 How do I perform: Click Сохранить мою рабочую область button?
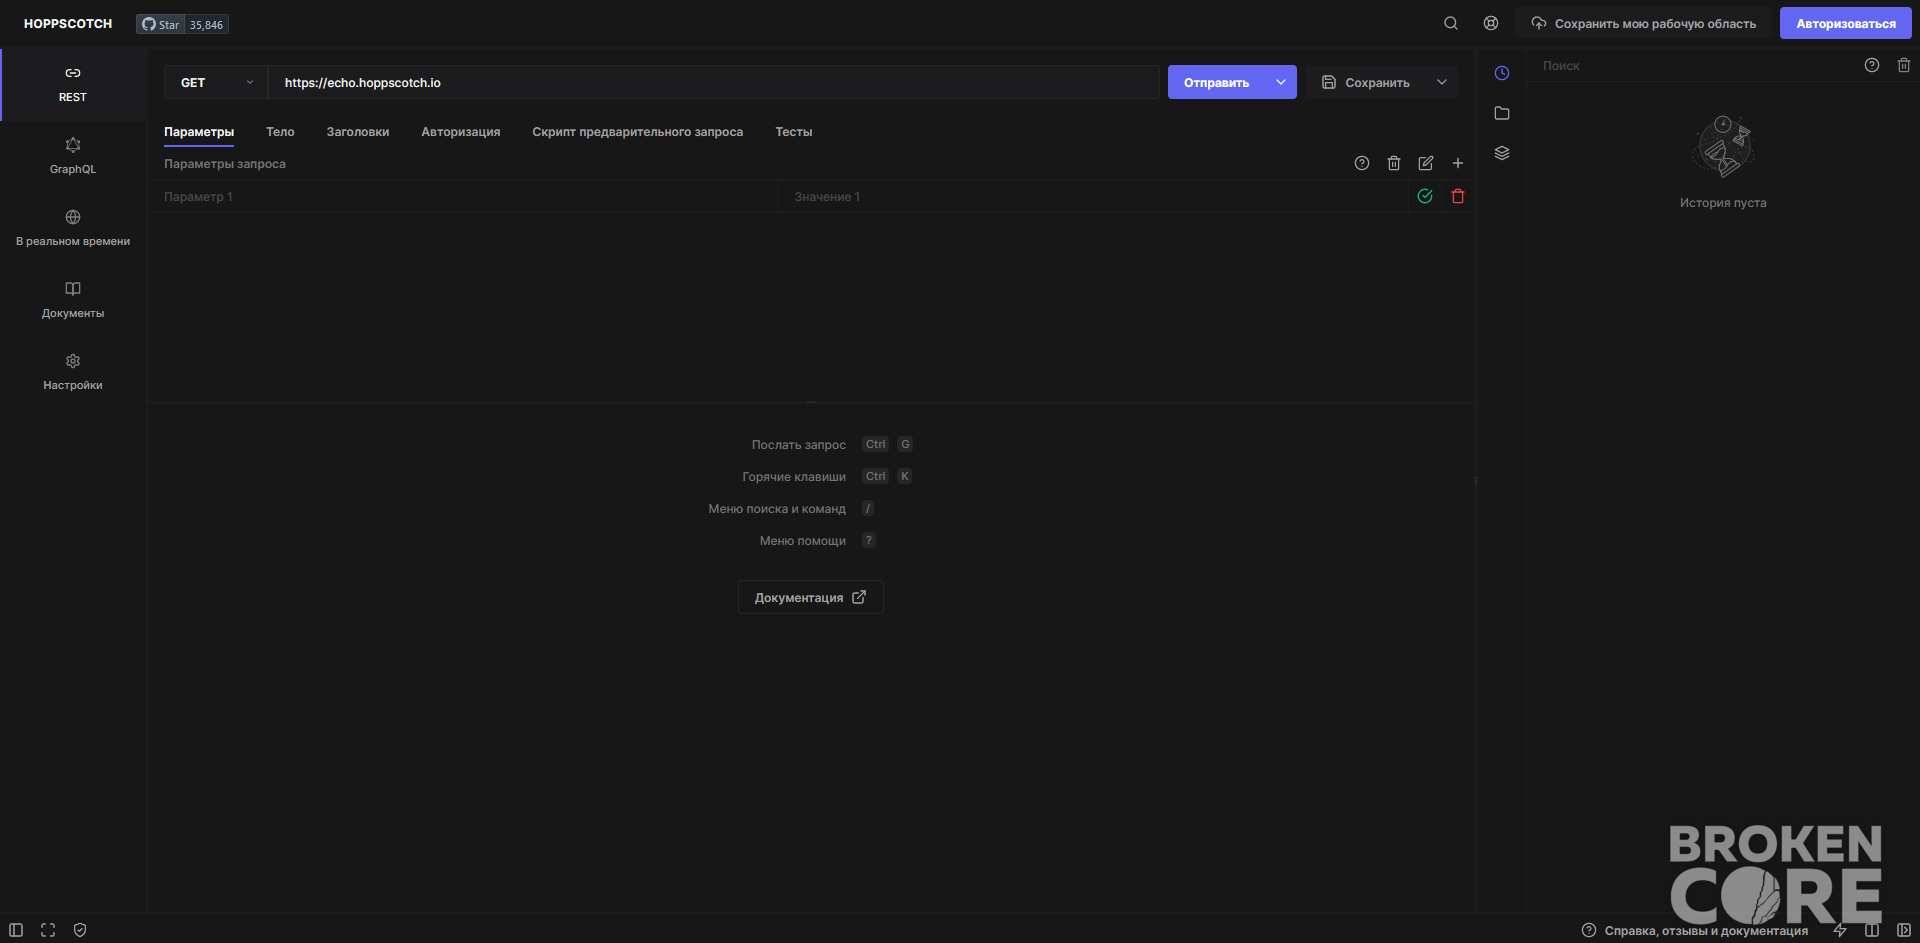pos(1643,23)
